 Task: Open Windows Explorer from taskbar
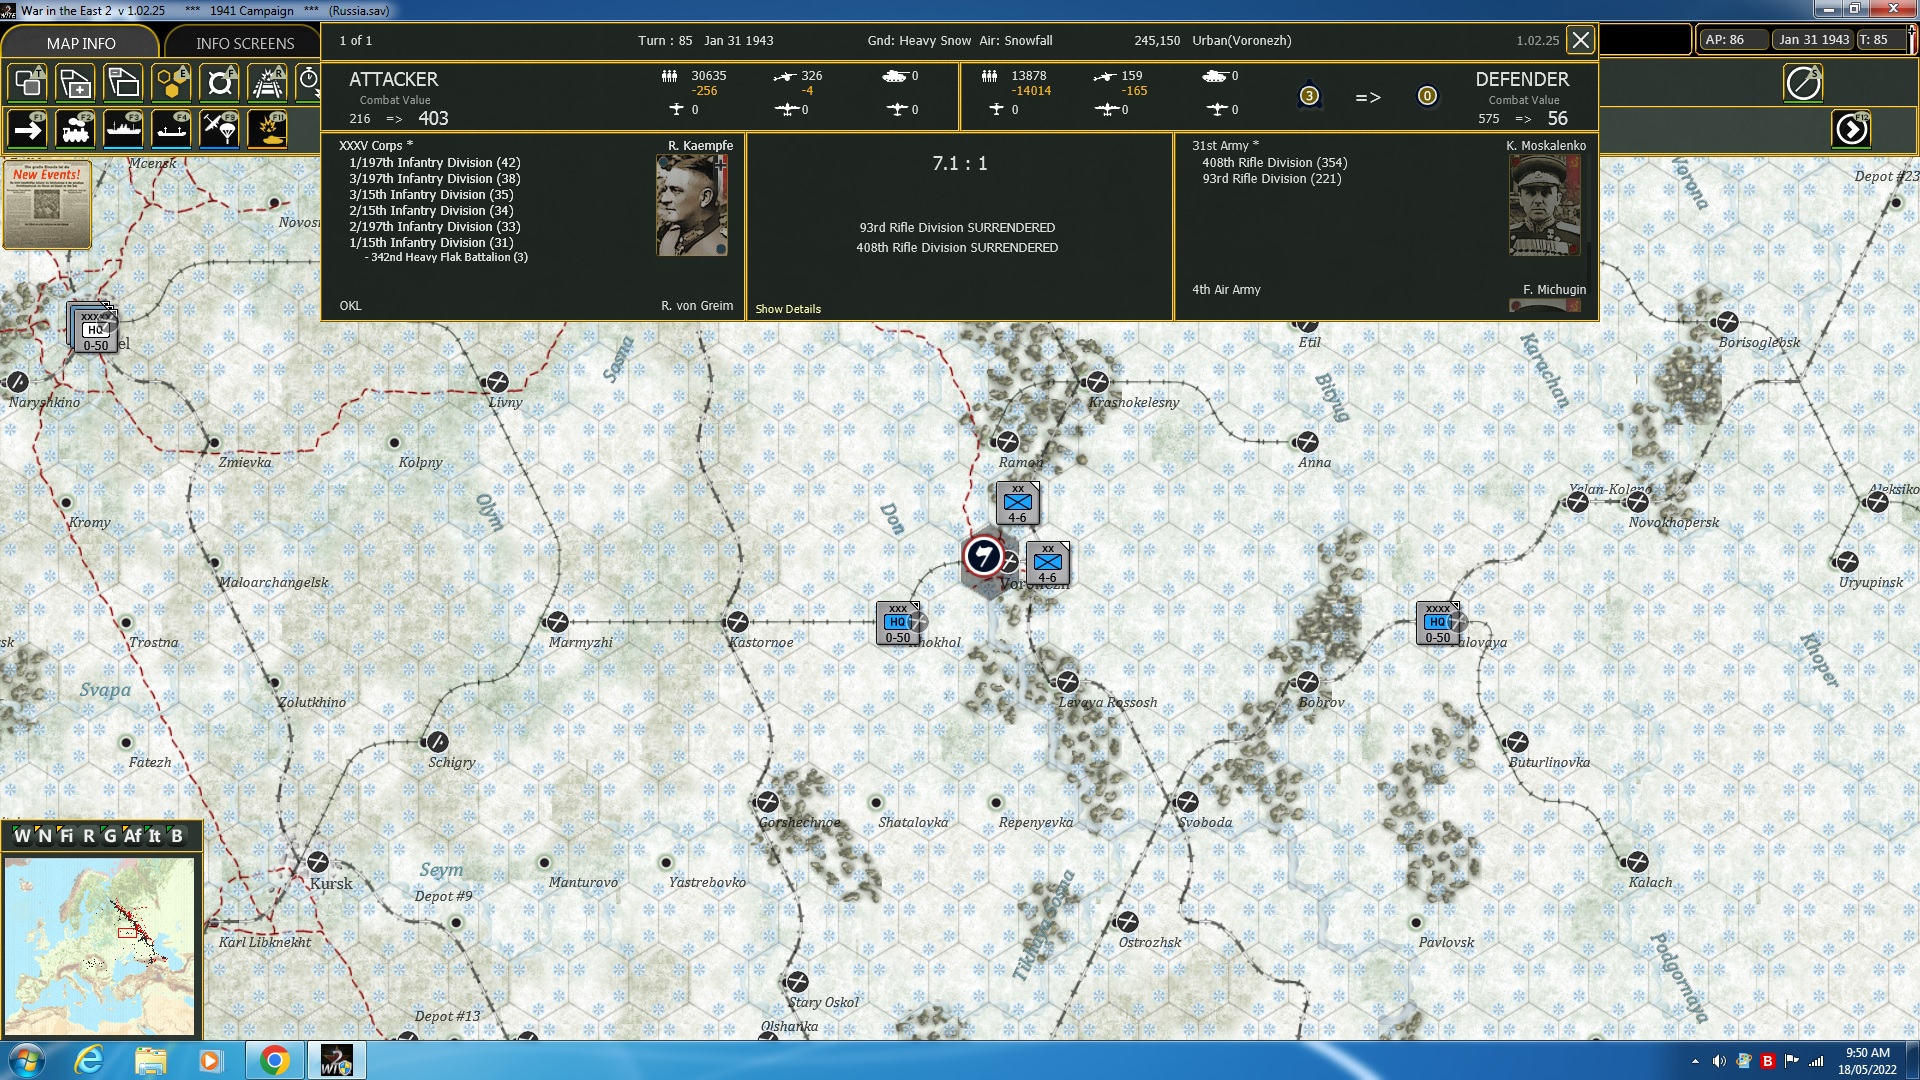tap(150, 1060)
